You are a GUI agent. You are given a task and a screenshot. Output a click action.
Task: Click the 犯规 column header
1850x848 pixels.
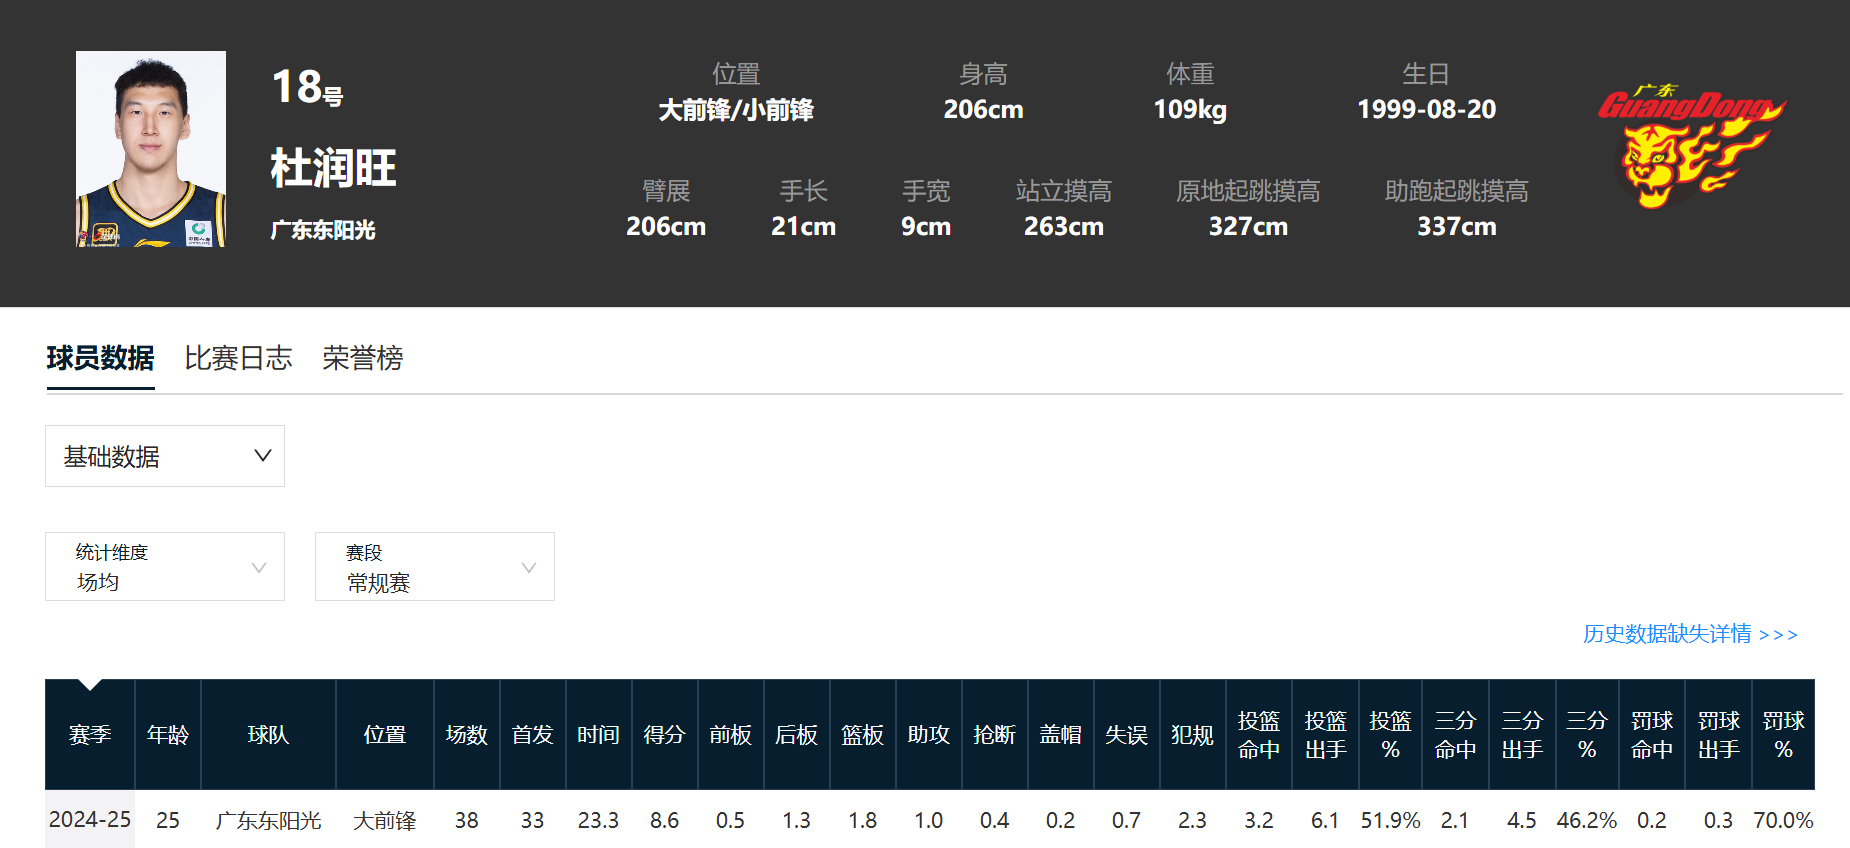pos(1193,735)
